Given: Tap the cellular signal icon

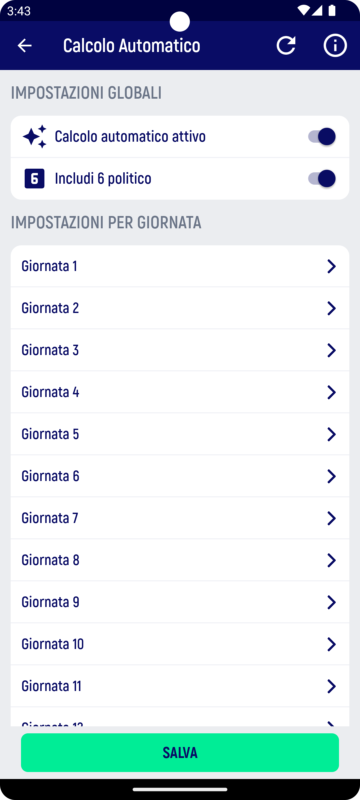Looking at the screenshot, I should click(318, 10).
